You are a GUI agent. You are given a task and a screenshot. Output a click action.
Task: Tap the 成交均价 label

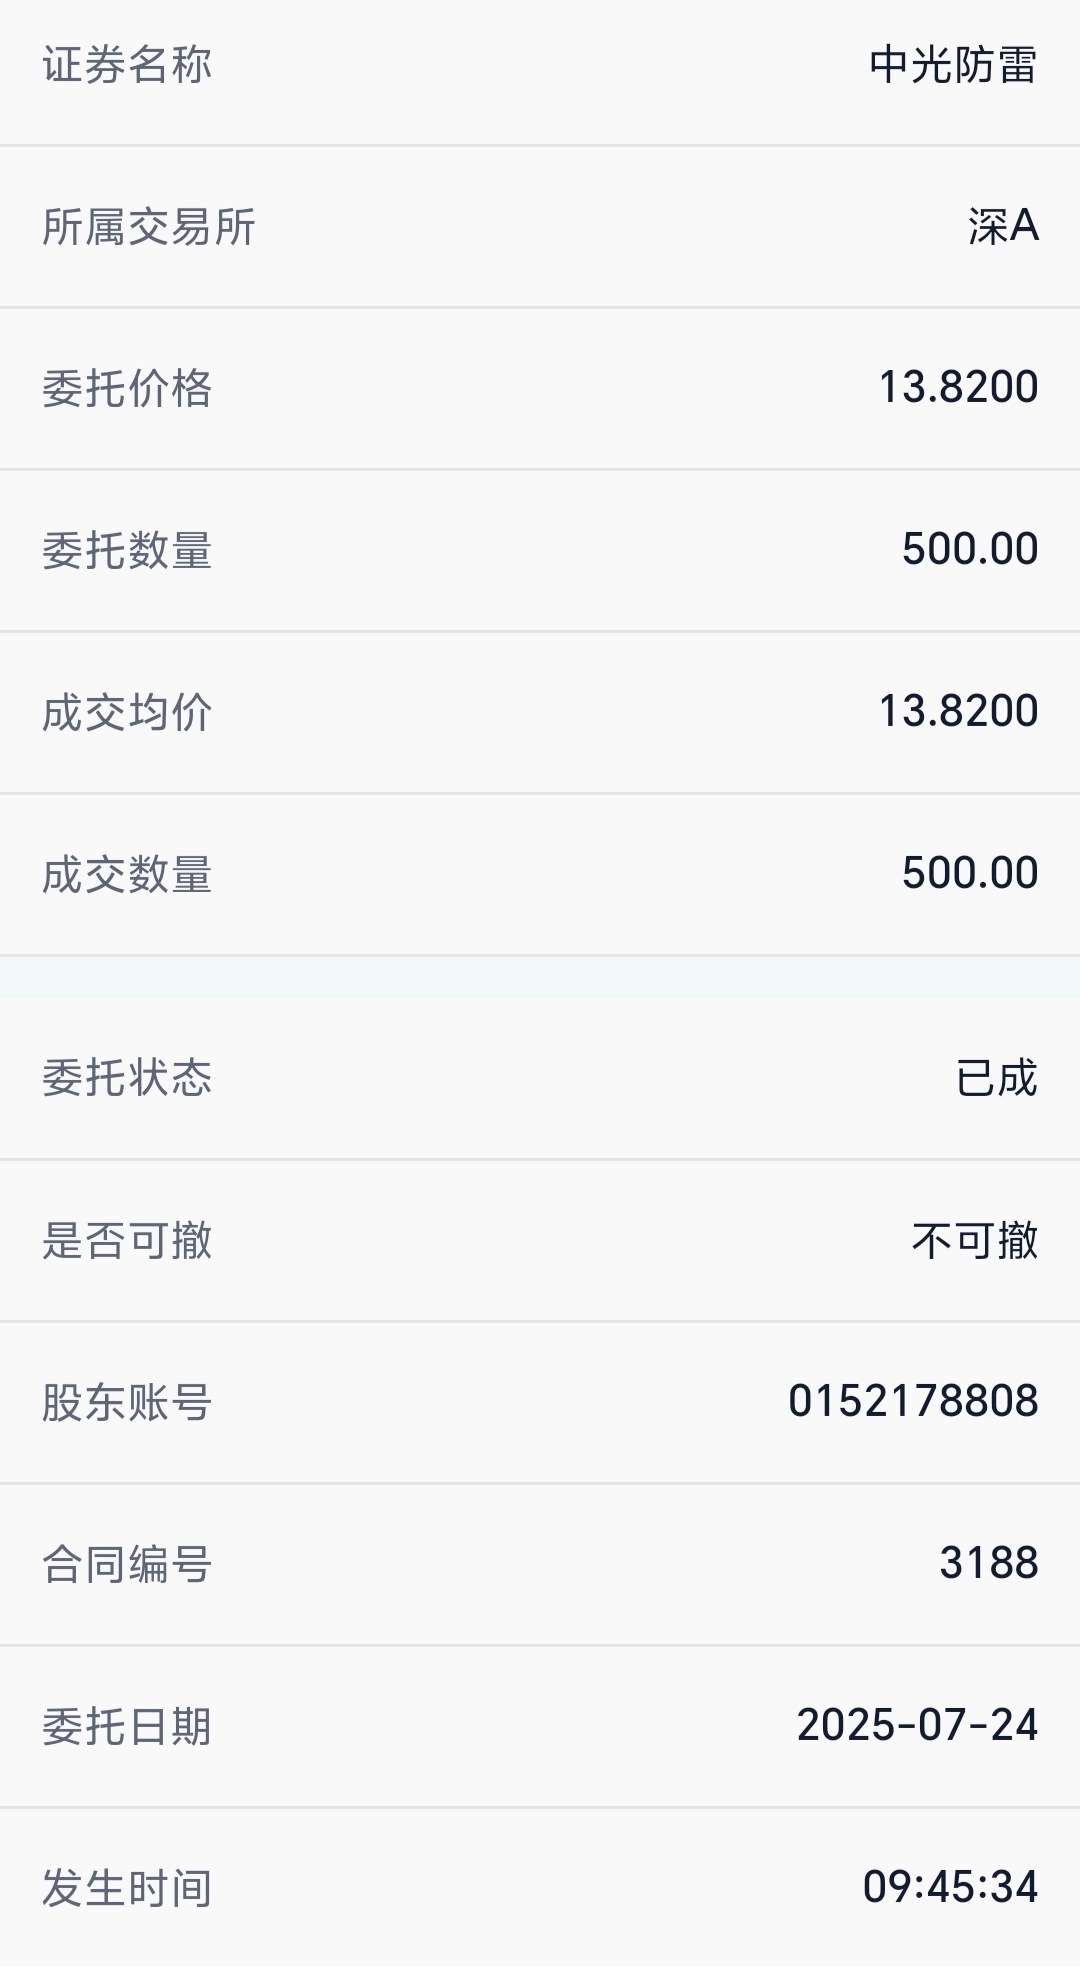pyautogui.click(x=127, y=713)
